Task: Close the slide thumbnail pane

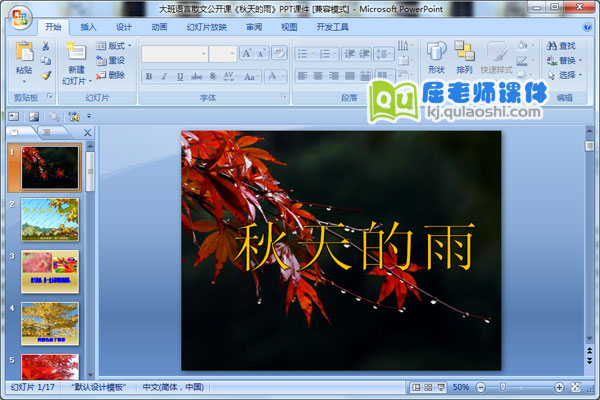Action: pyautogui.click(x=88, y=133)
